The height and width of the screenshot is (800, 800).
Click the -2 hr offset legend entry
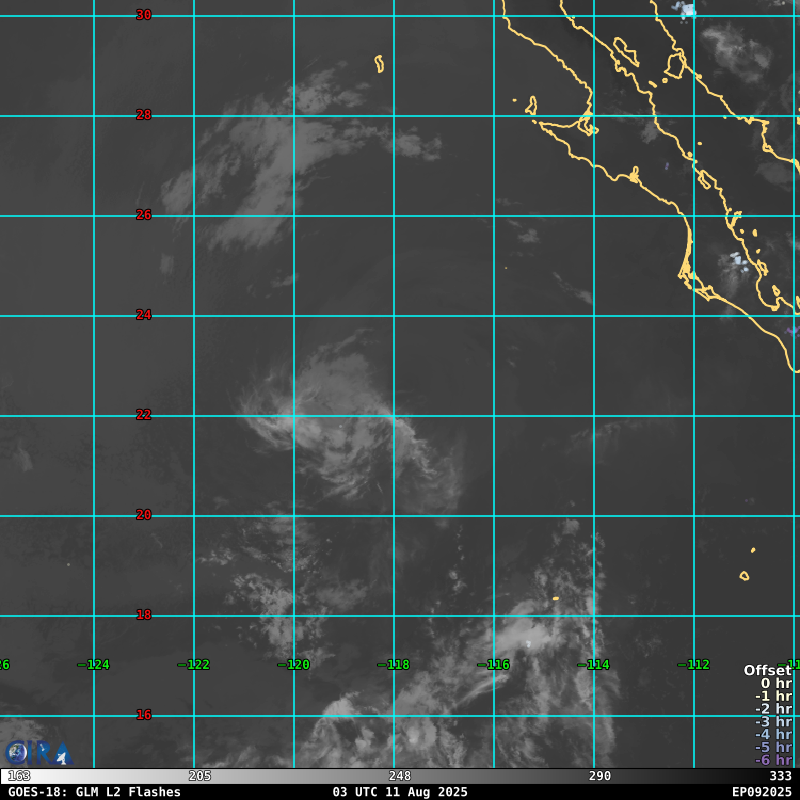773,709
